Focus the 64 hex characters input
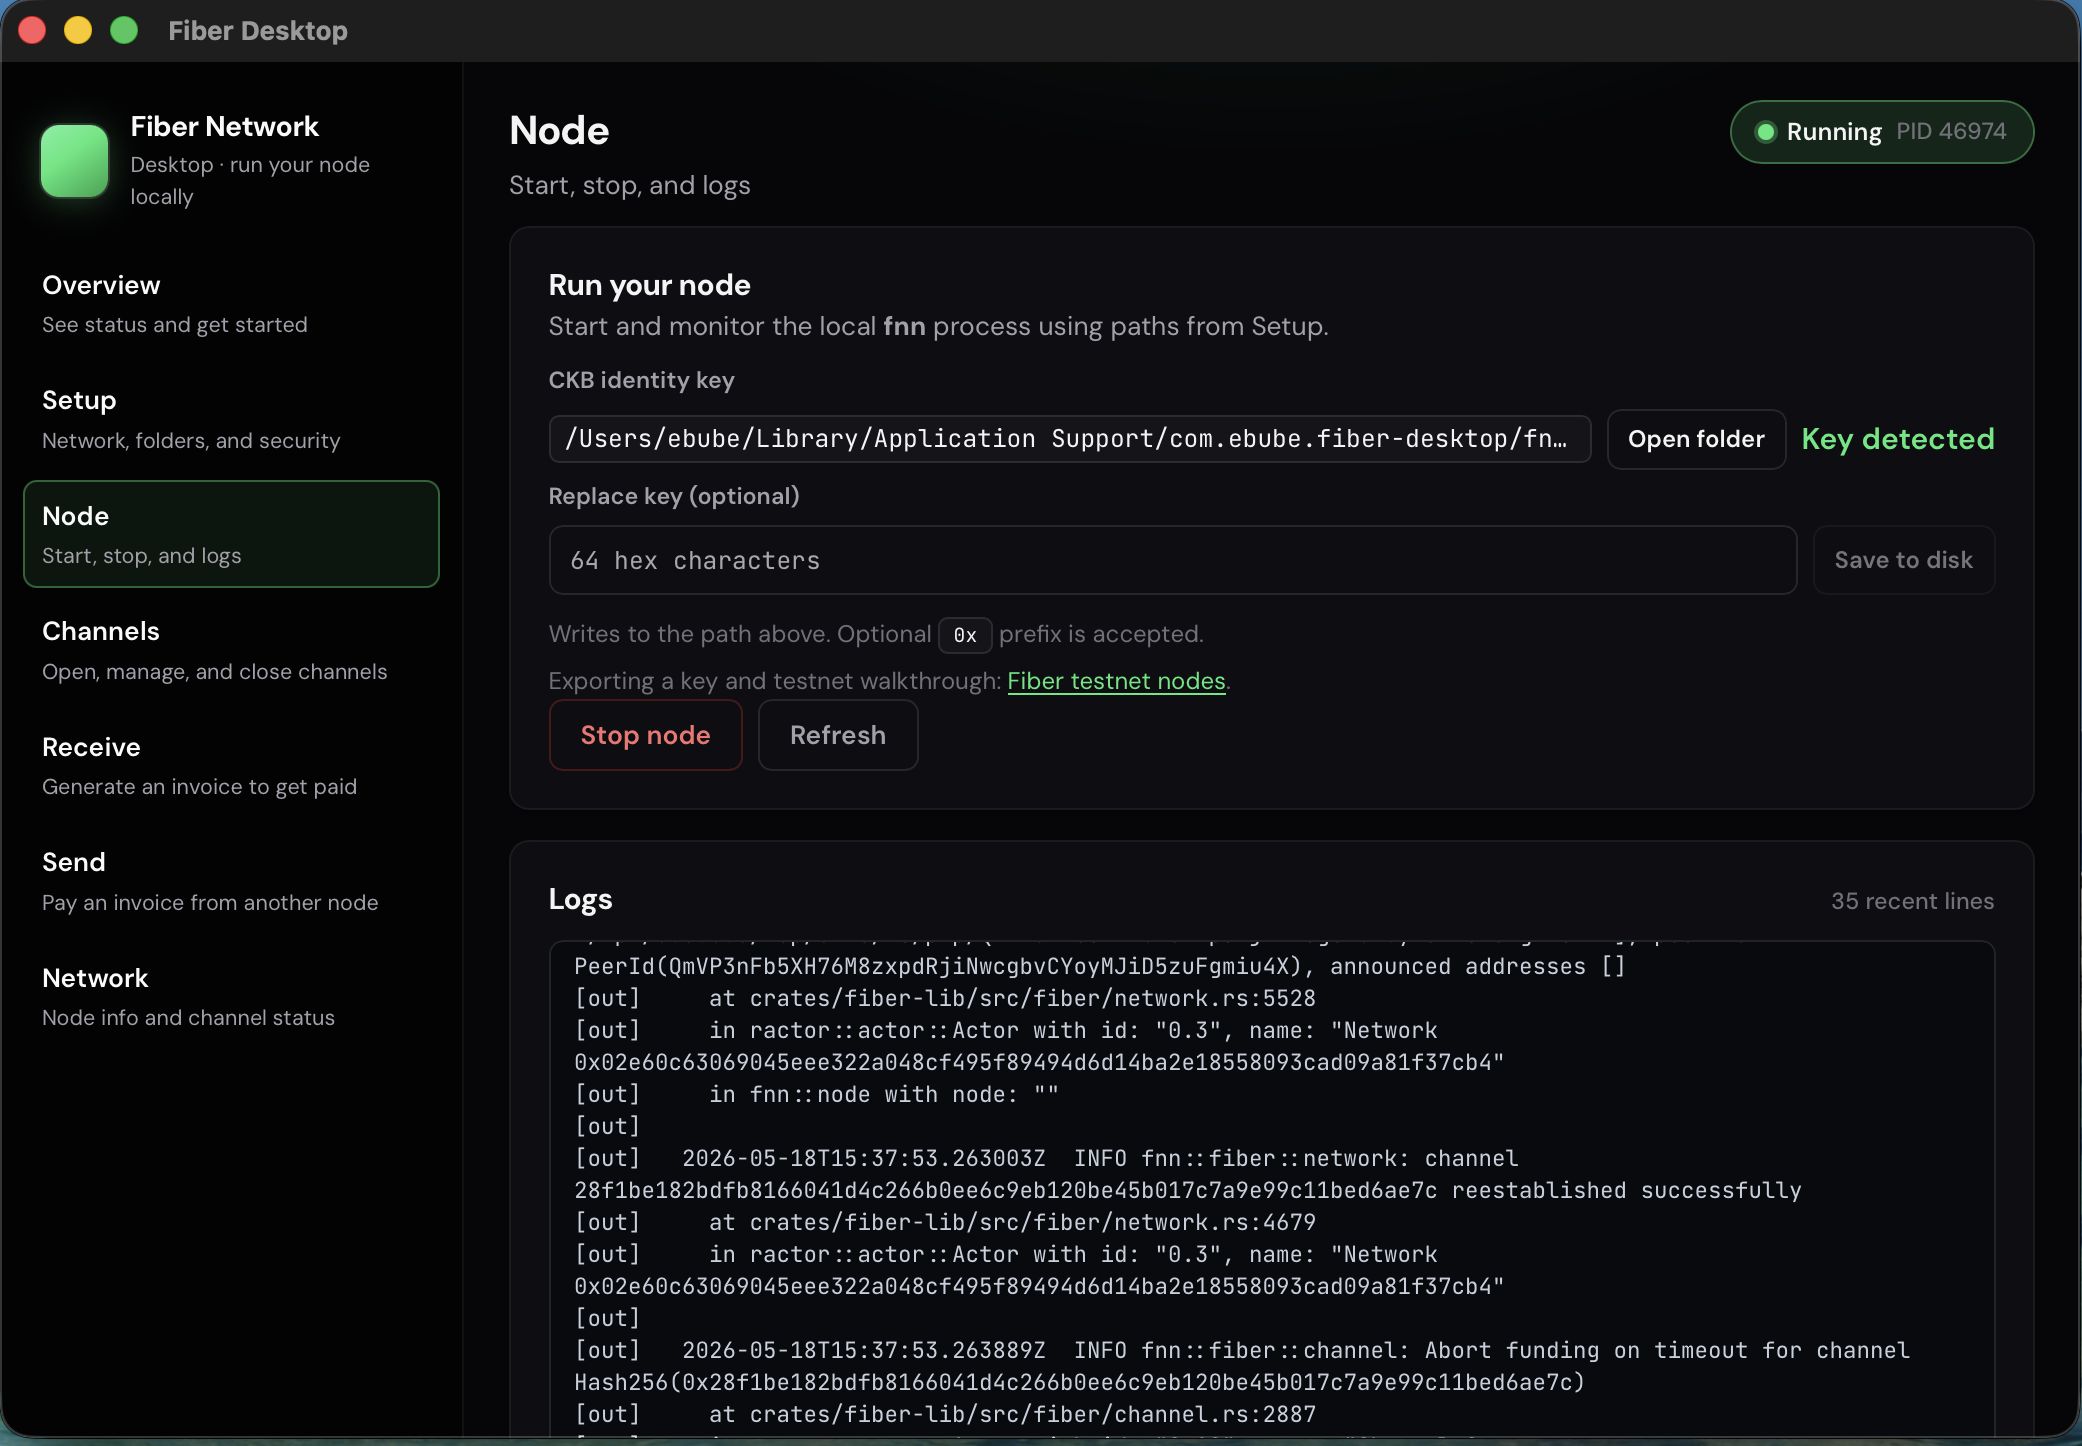The image size is (2082, 1446). (1172, 560)
